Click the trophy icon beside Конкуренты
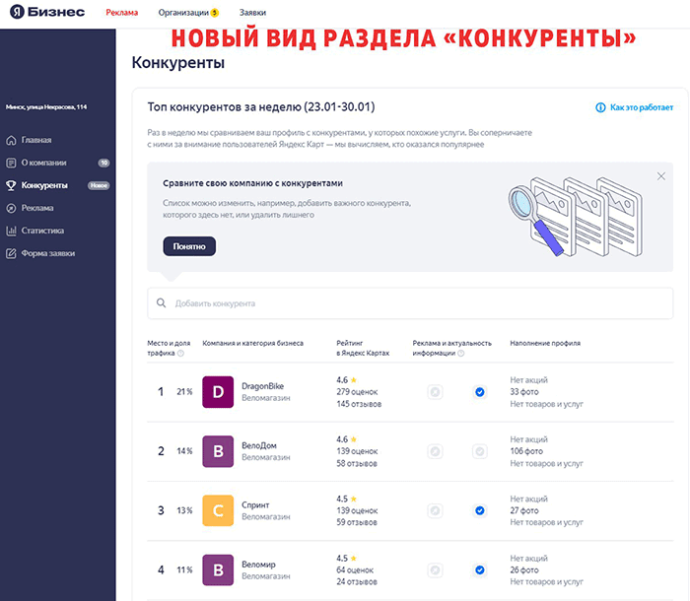Screen dimensions: 690x601 (11, 185)
